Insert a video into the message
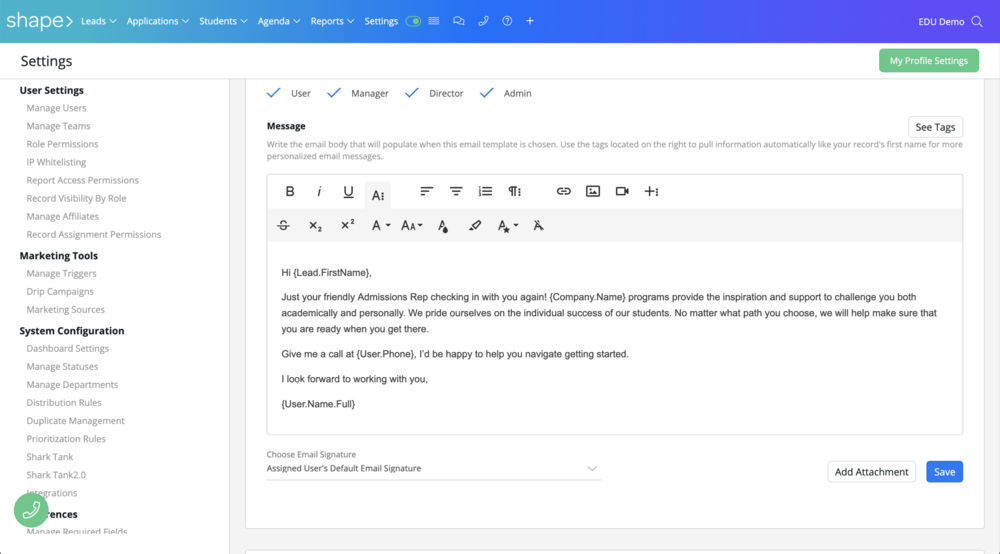This screenshot has height=554, width=1000. click(x=622, y=191)
